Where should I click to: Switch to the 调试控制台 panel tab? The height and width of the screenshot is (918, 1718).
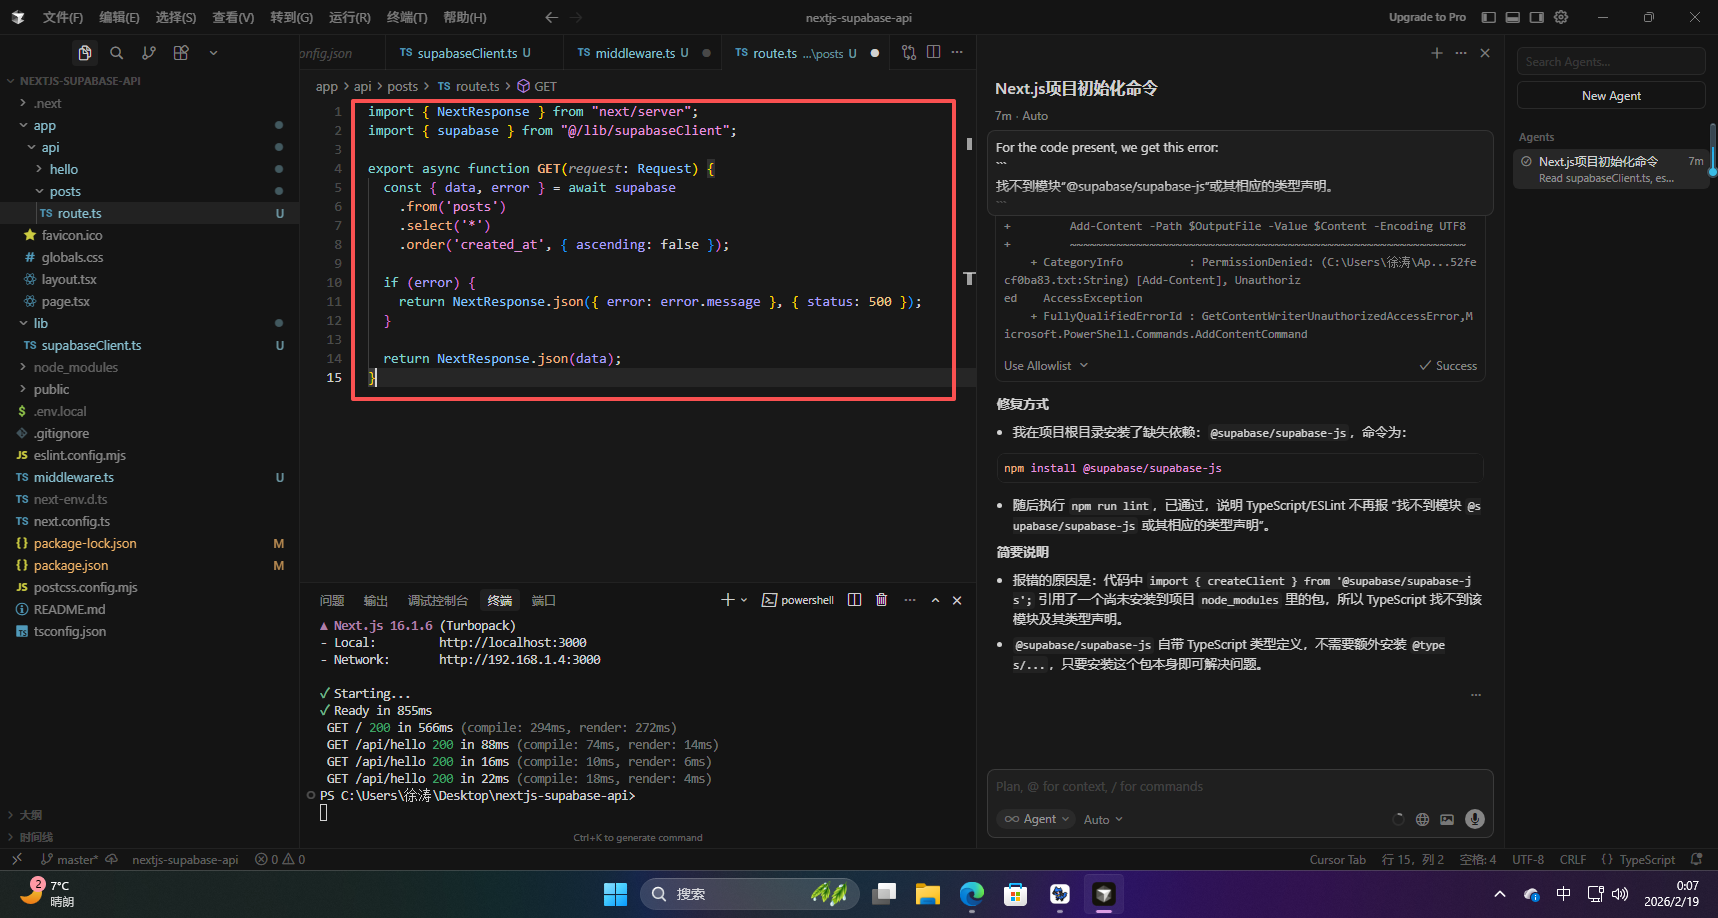point(437,600)
